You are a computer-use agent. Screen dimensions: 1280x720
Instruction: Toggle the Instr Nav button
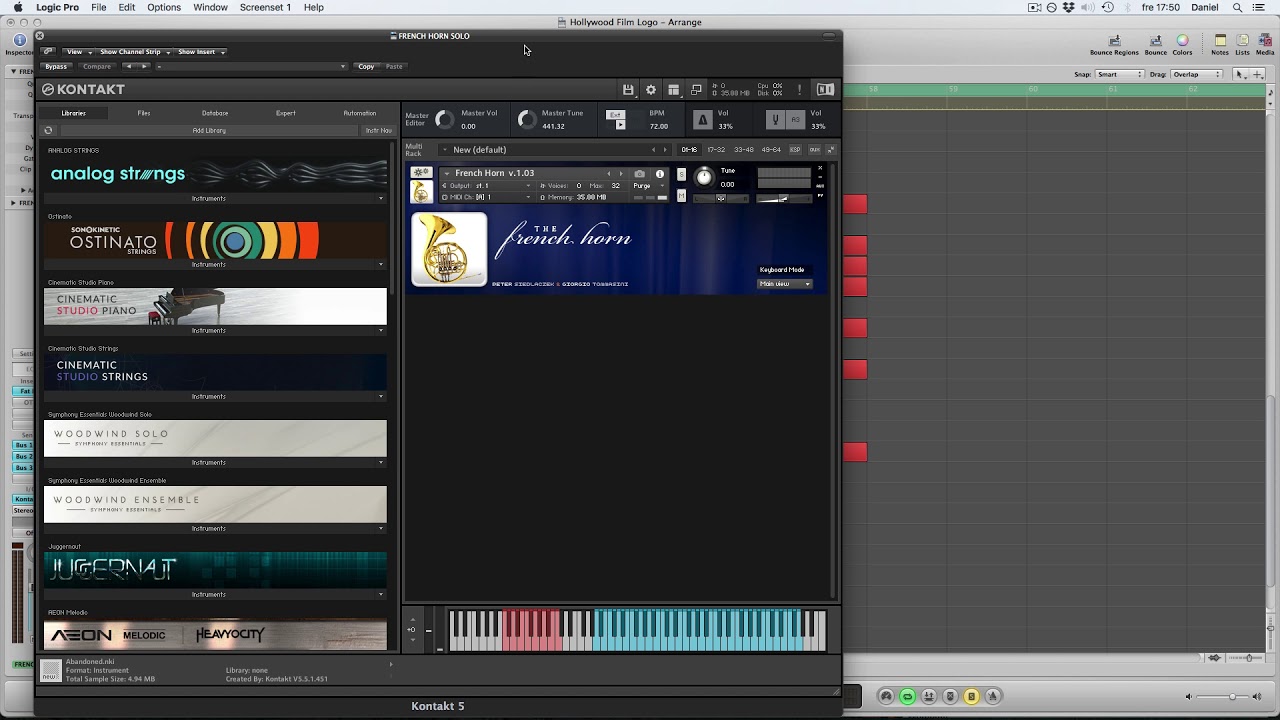pyautogui.click(x=379, y=130)
